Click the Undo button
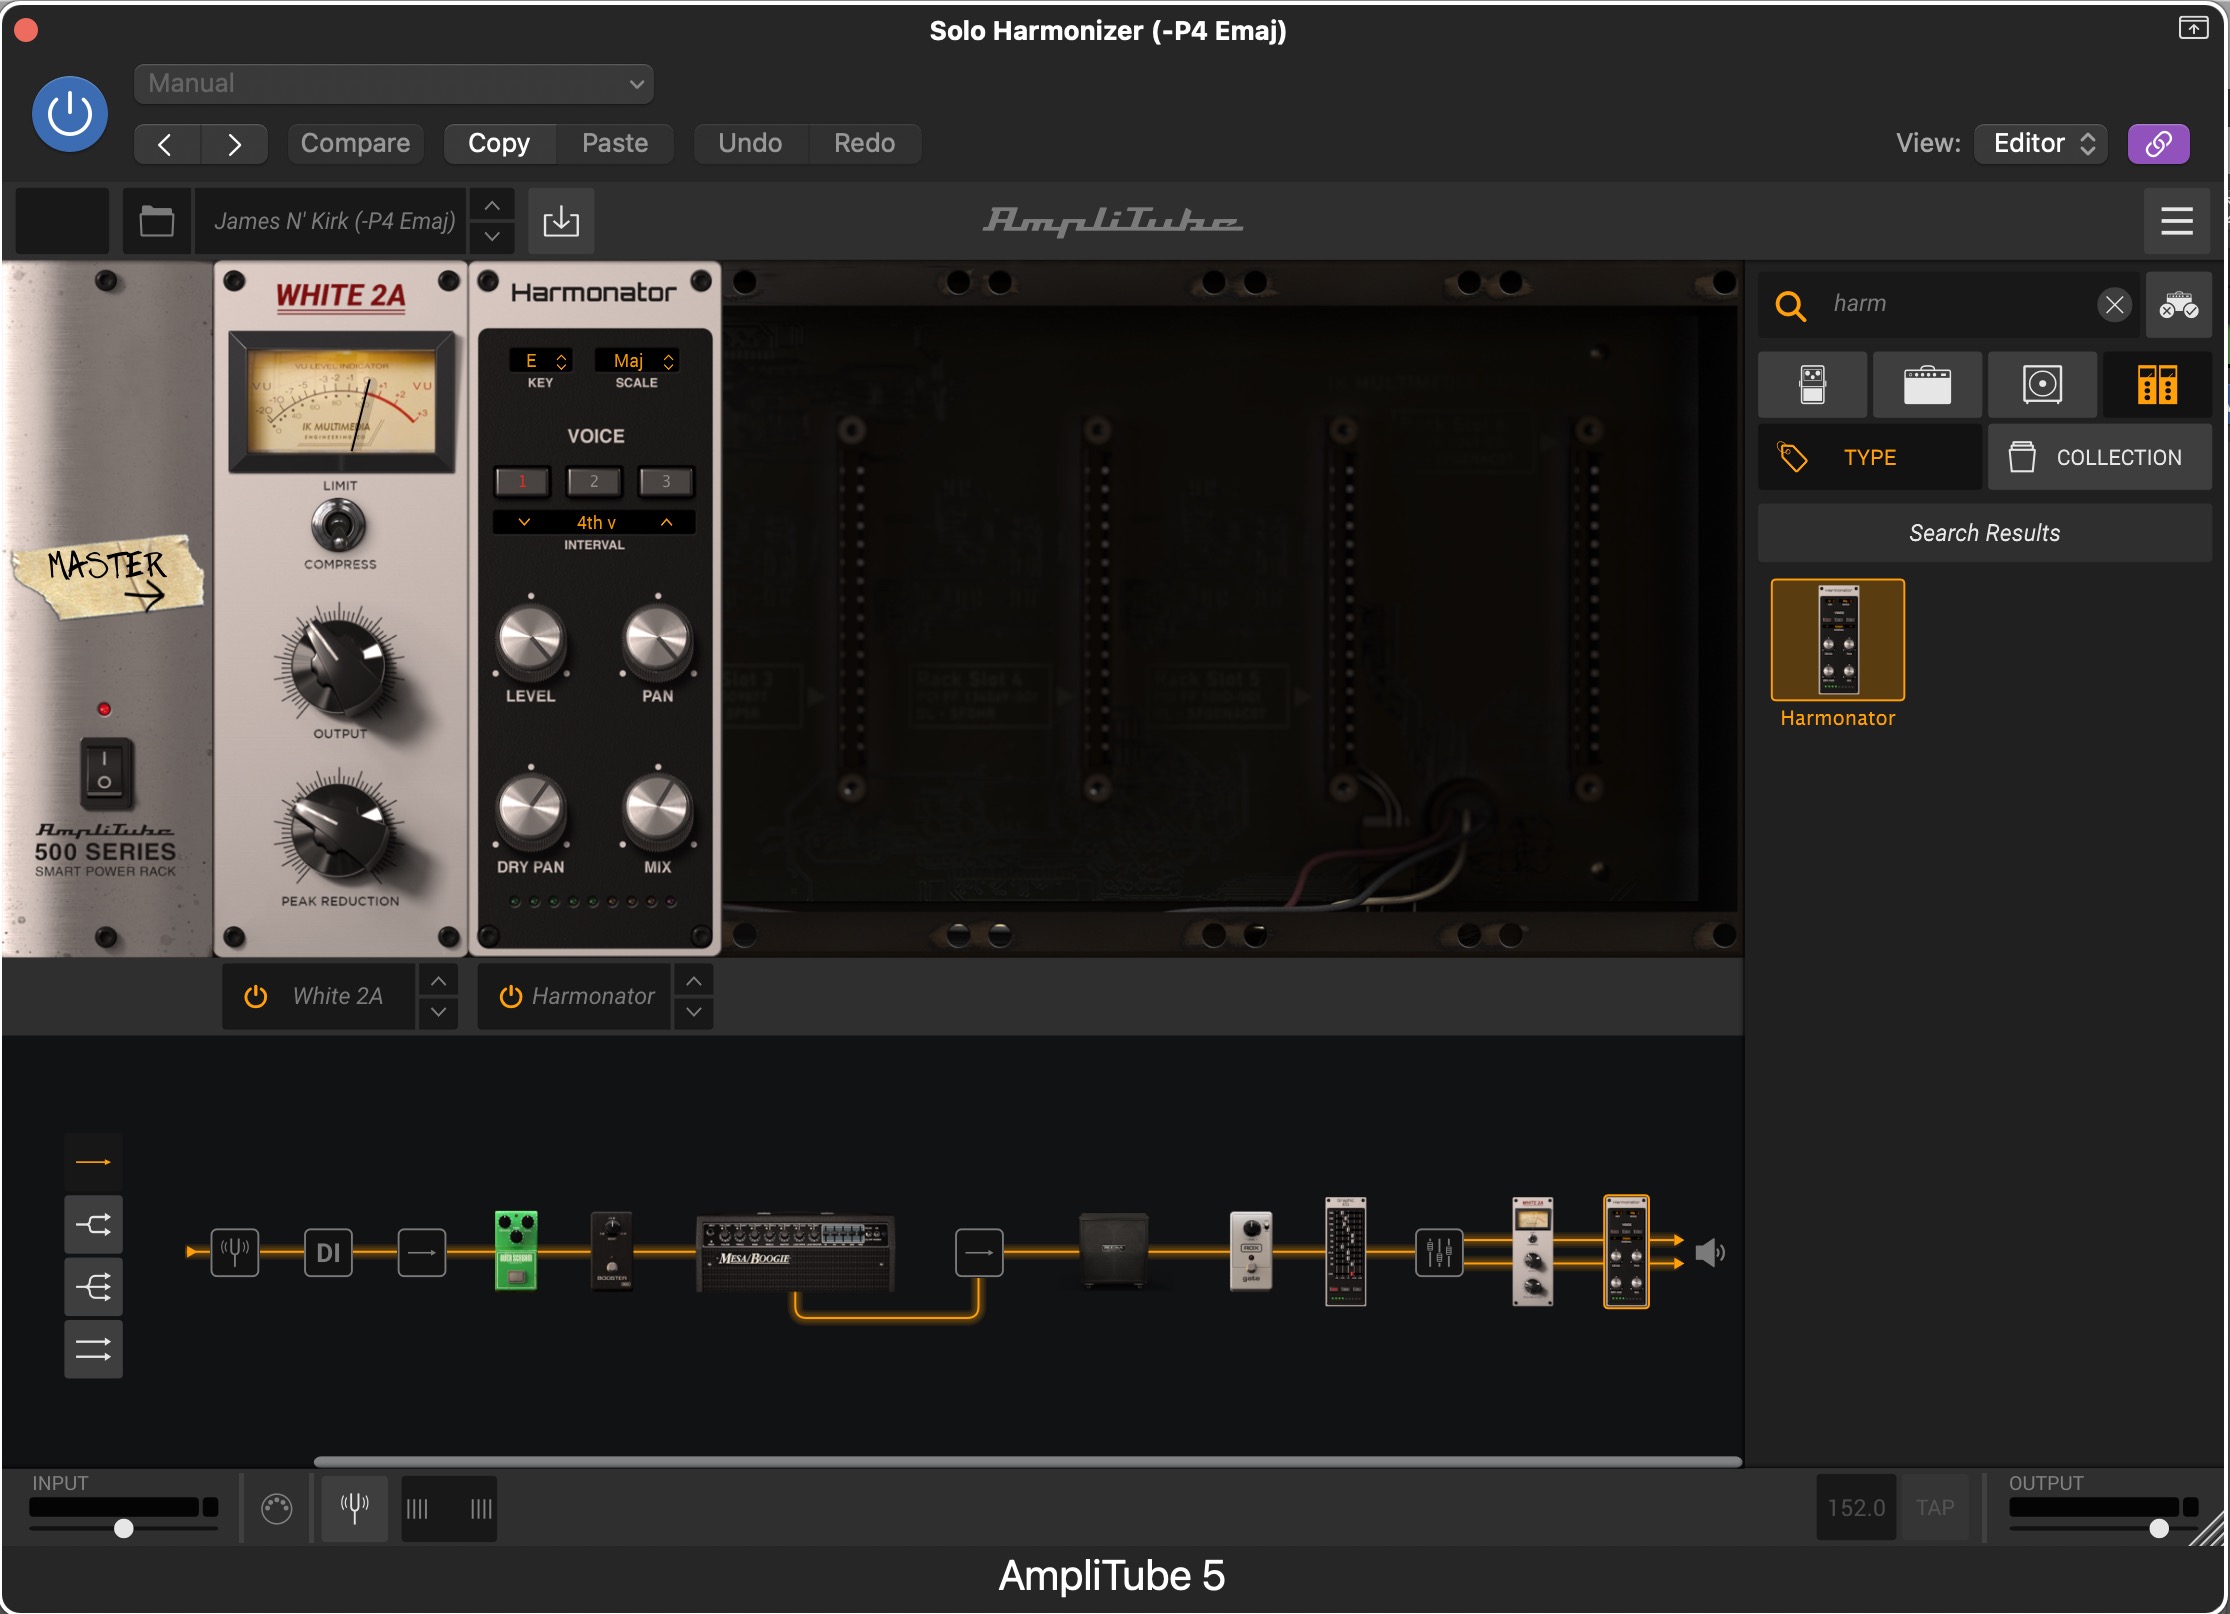The height and width of the screenshot is (1614, 2230). pos(750,144)
